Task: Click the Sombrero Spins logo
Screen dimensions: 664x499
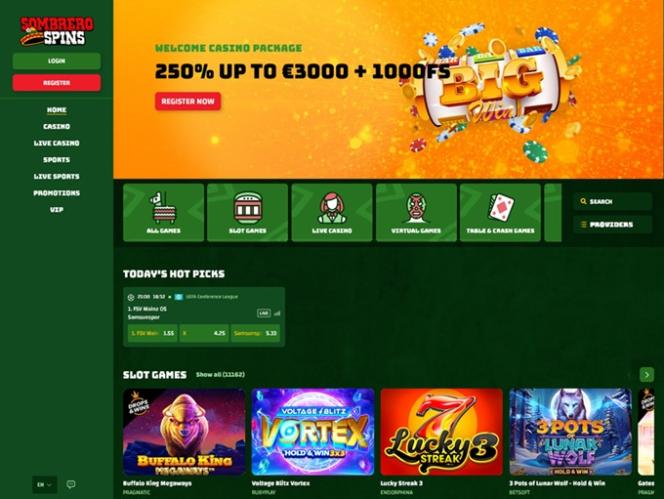Action: pos(57,31)
